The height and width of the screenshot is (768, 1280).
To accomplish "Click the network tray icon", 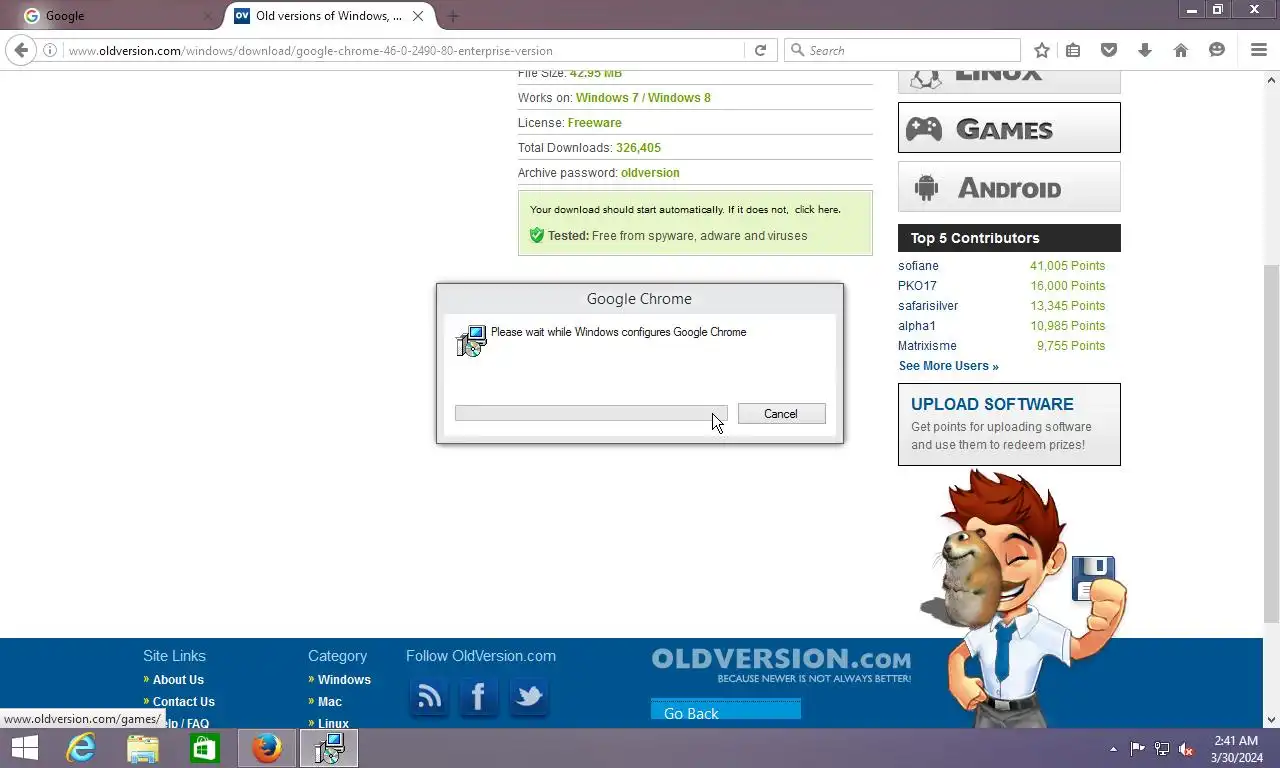I will click(x=1162, y=749).
